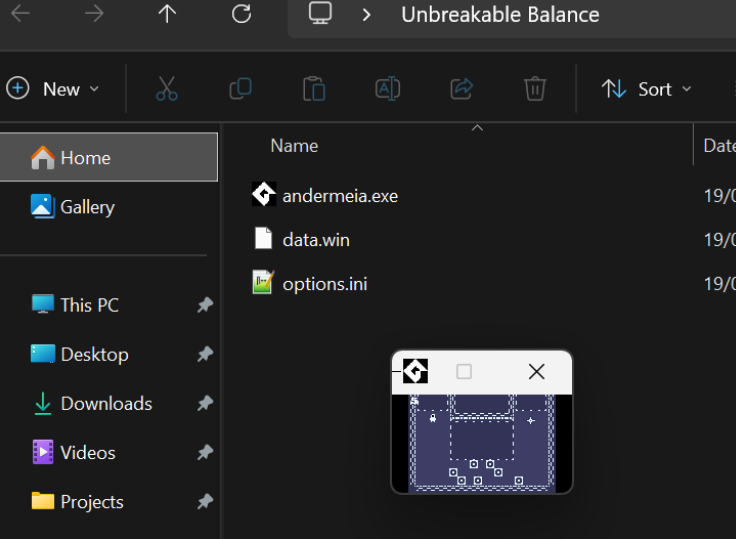Sort files by the Name column header
This screenshot has height=539, width=736.
(294, 146)
